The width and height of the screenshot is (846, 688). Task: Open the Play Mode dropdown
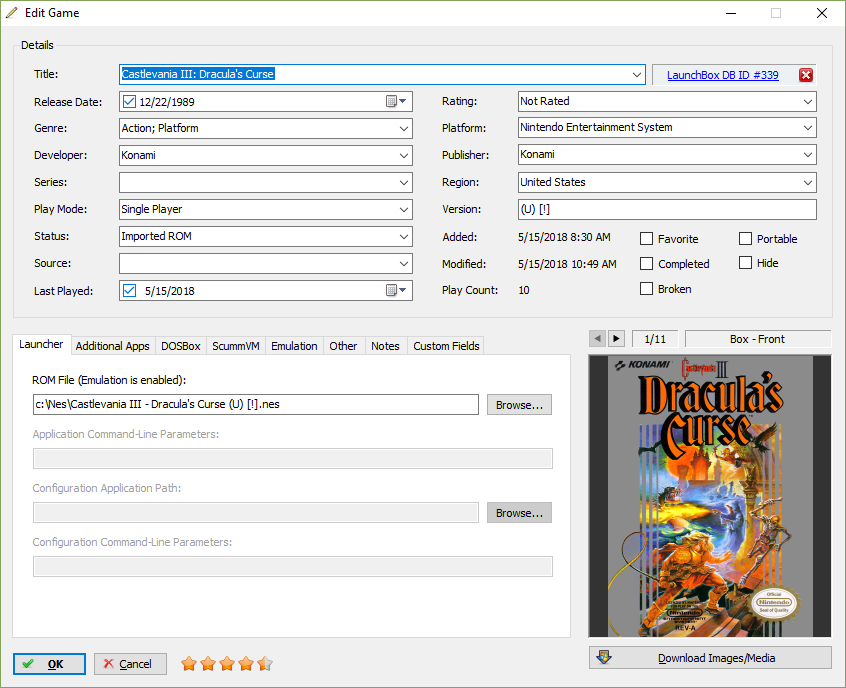click(x=404, y=209)
